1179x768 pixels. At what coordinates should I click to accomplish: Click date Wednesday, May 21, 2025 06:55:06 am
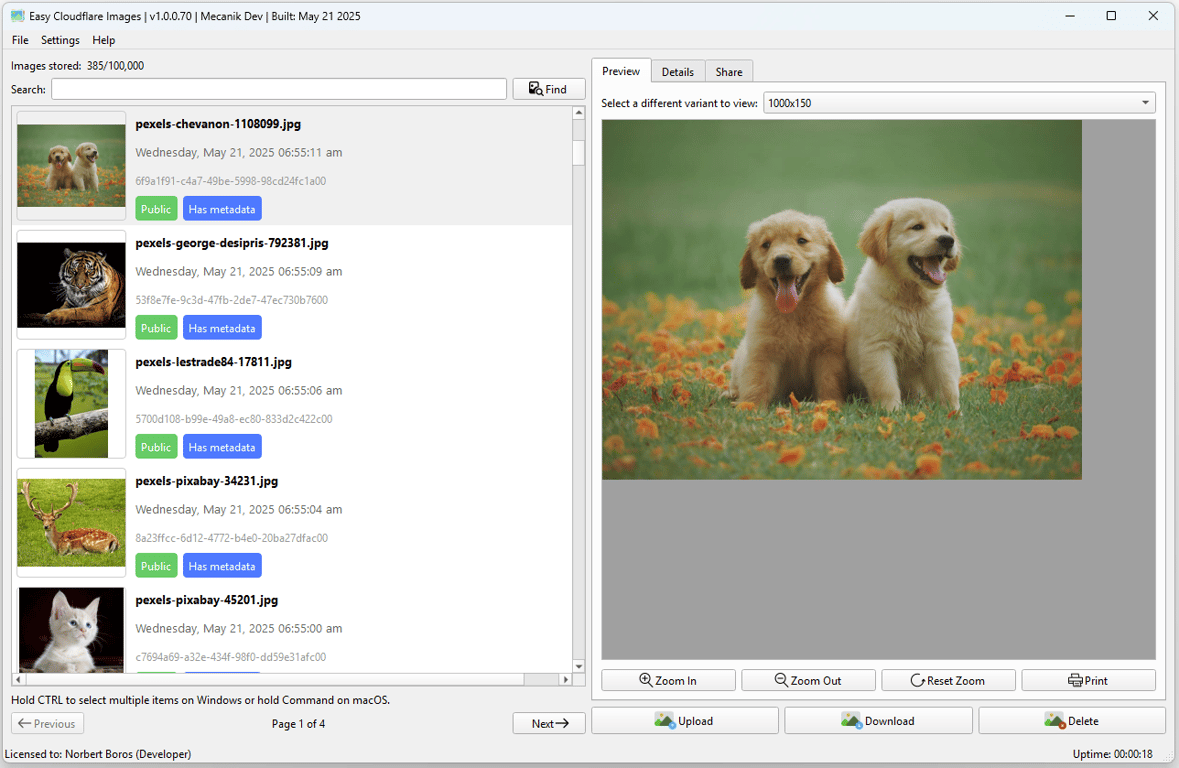click(238, 390)
